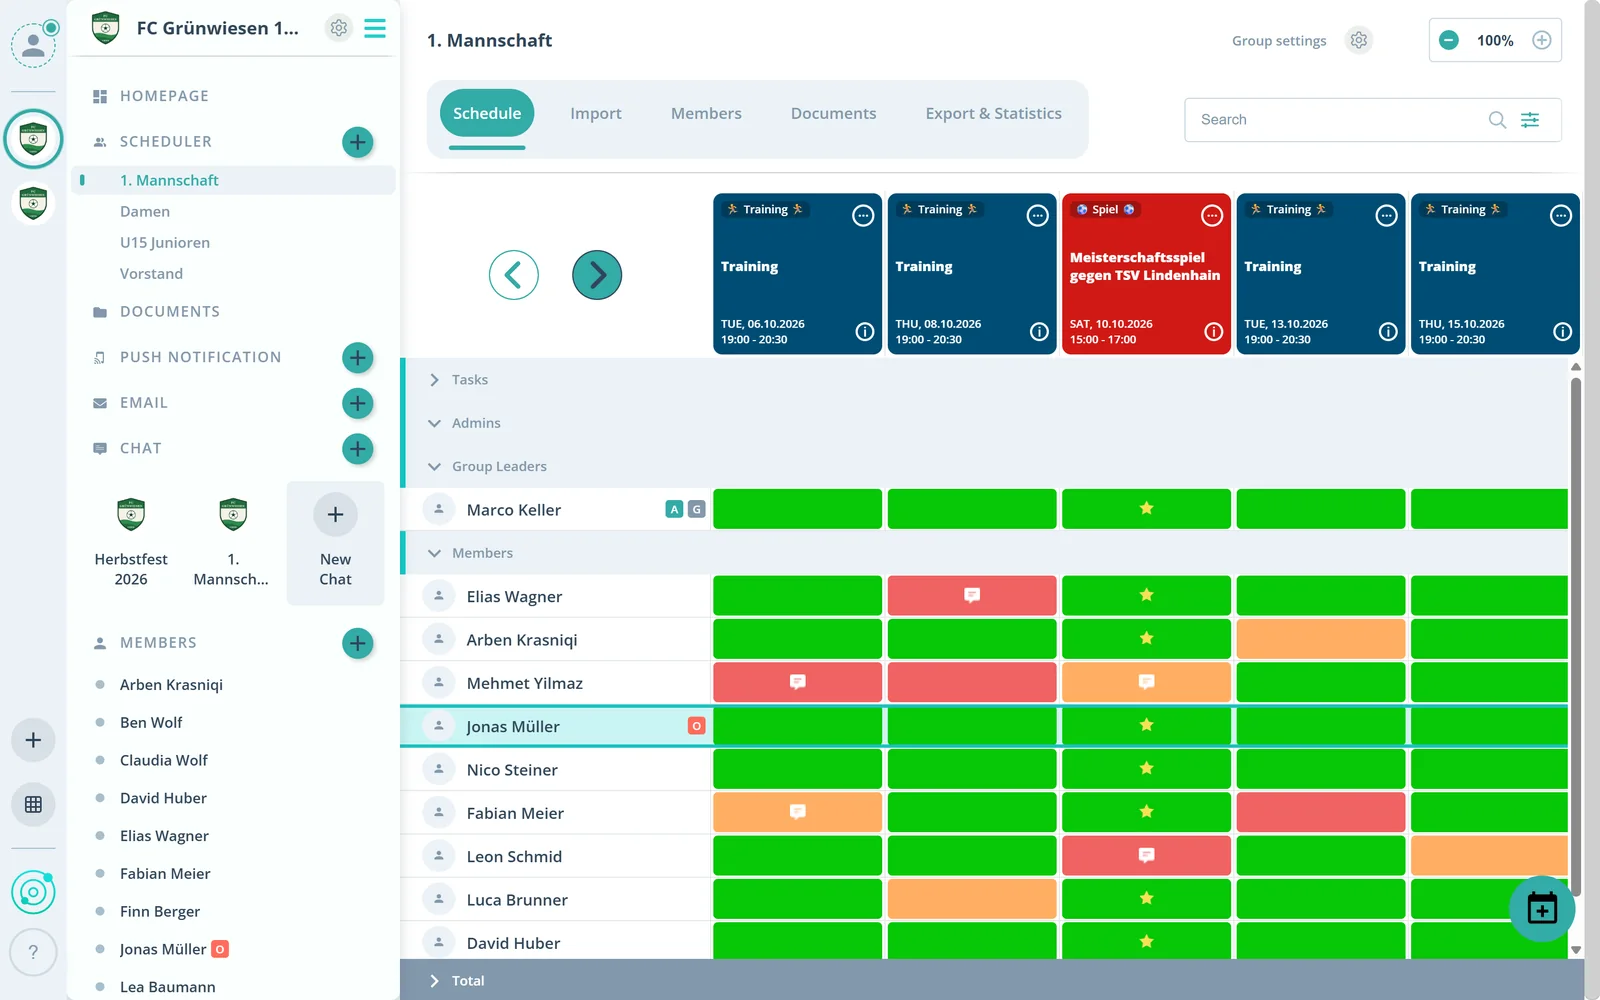
Task: Switch to the Import tab
Action: click(596, 114)
